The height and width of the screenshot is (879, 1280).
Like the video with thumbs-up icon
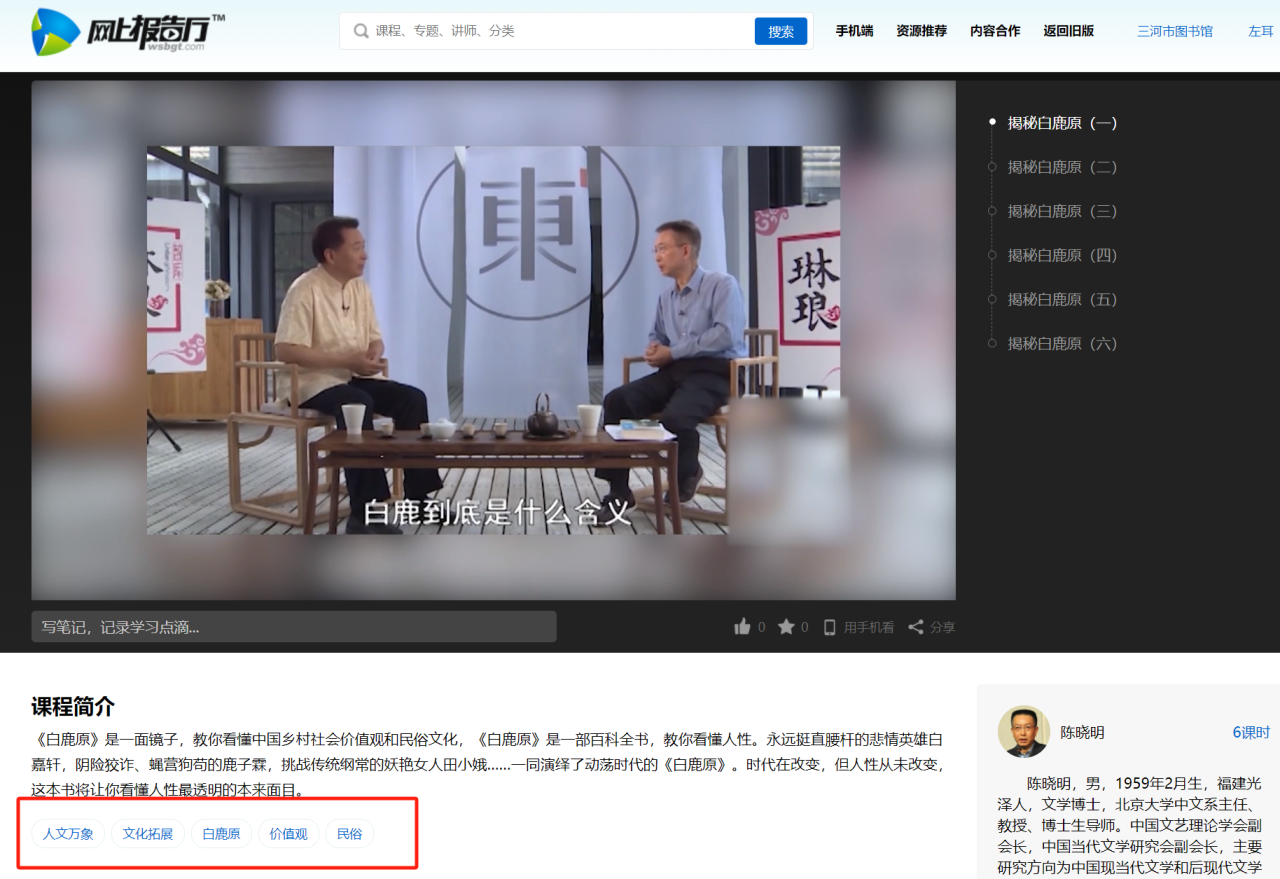(x=742, y=627)
